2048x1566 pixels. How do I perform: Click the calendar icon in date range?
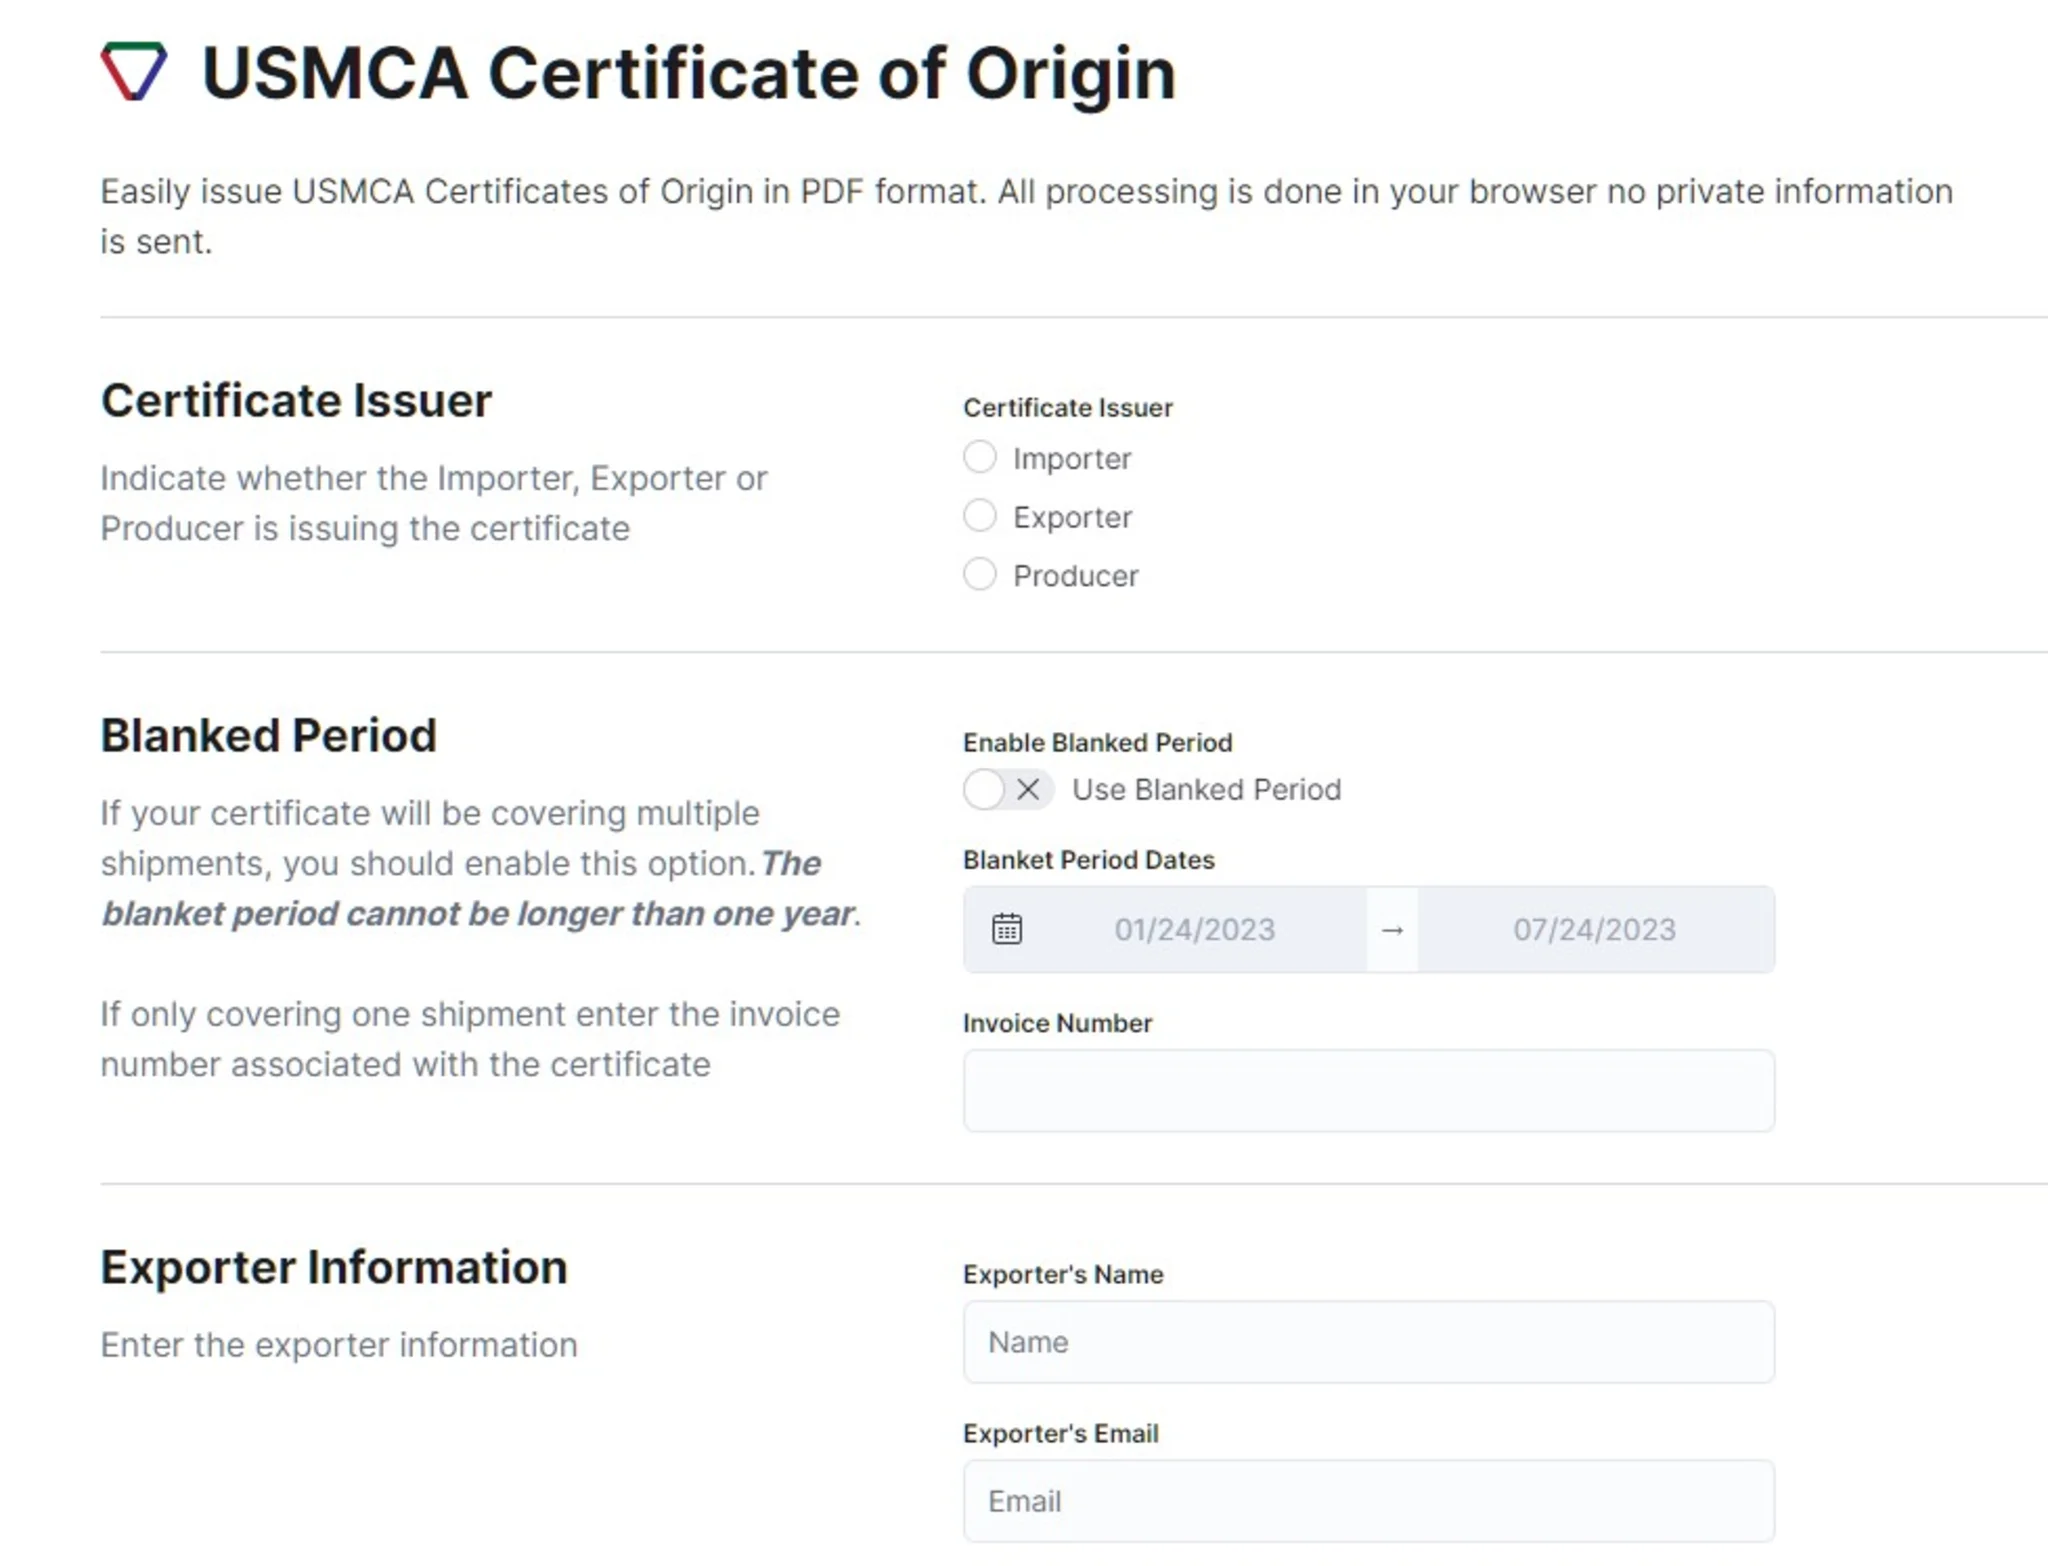click(1006, 929)
